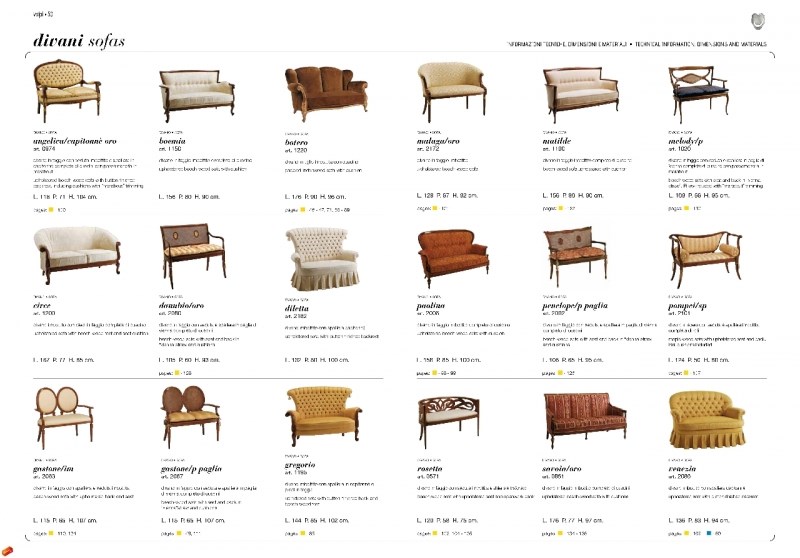Screen dimensions: 800x558
Task: Open the savoia/oro red striped sofa image
Action: pyautogui.click(x=585, y=420)
